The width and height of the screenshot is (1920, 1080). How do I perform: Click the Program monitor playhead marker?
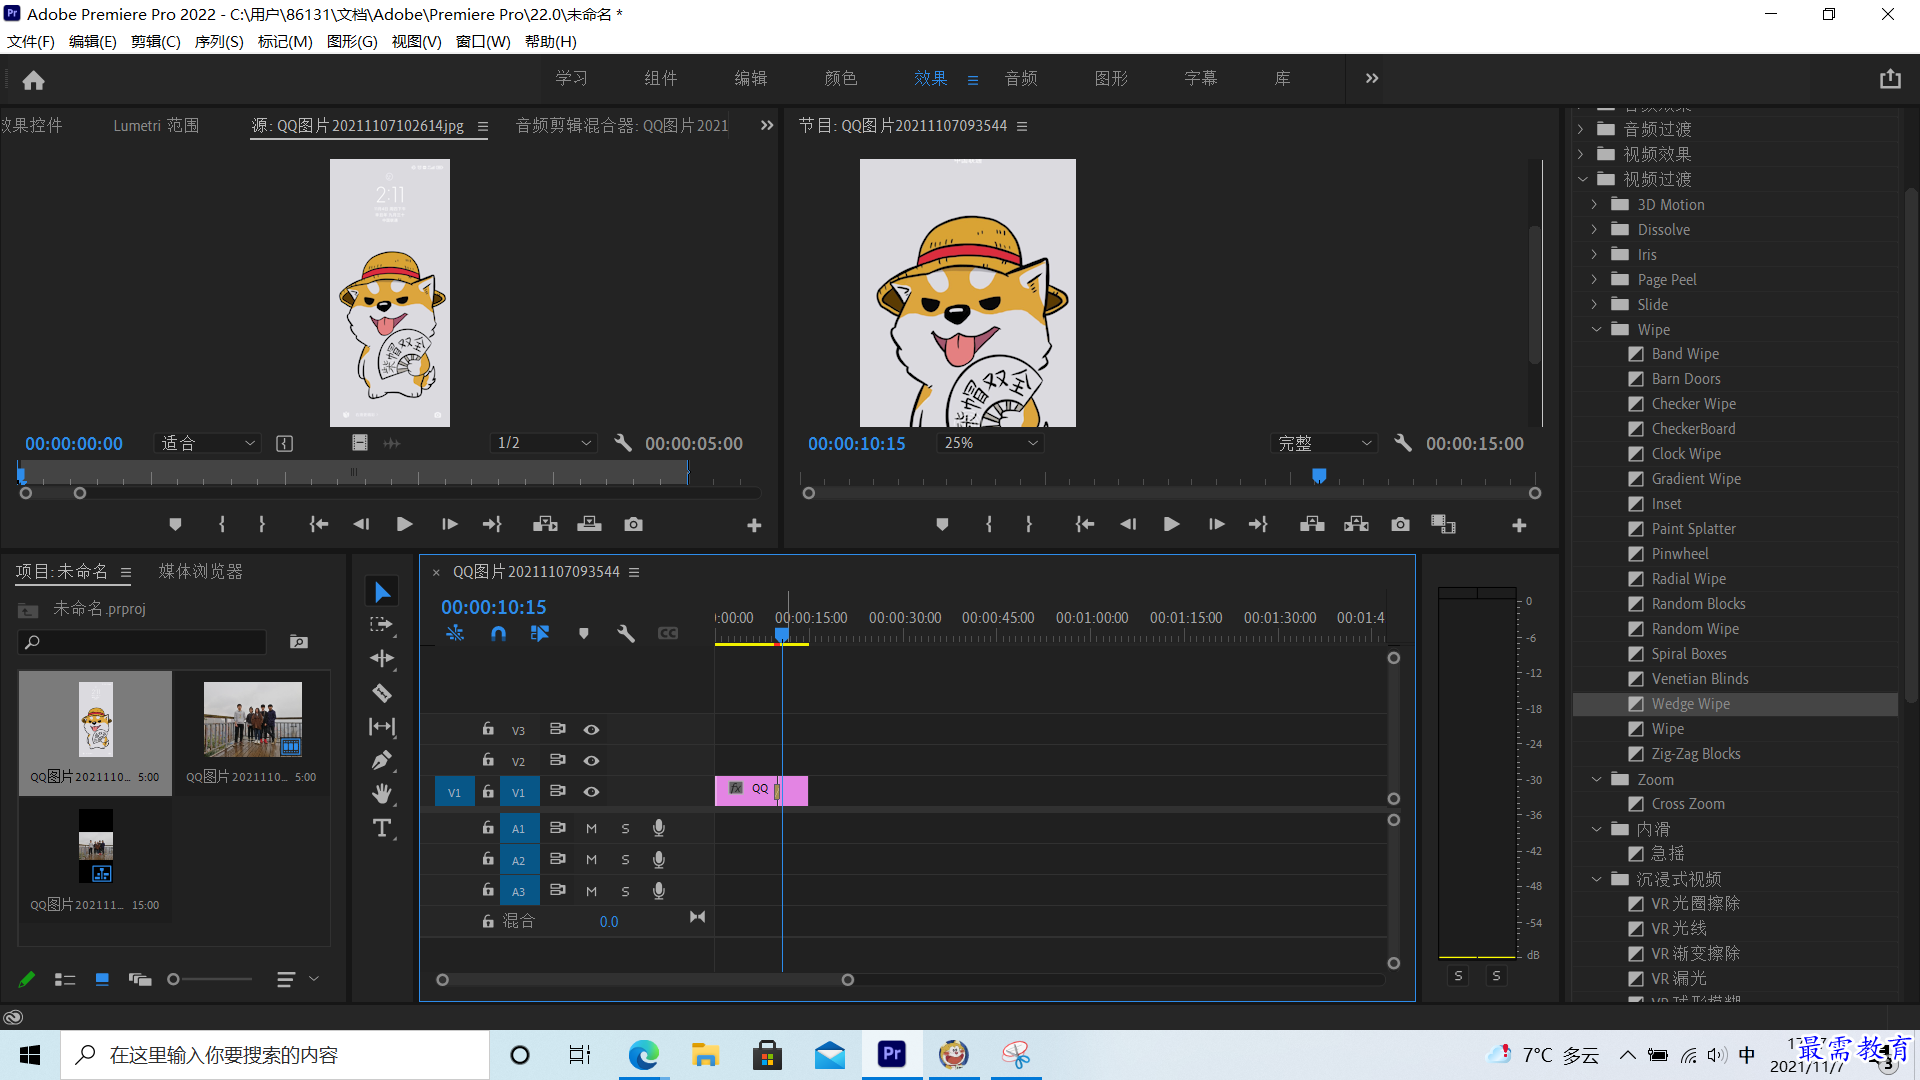[x=1319, y=476]
